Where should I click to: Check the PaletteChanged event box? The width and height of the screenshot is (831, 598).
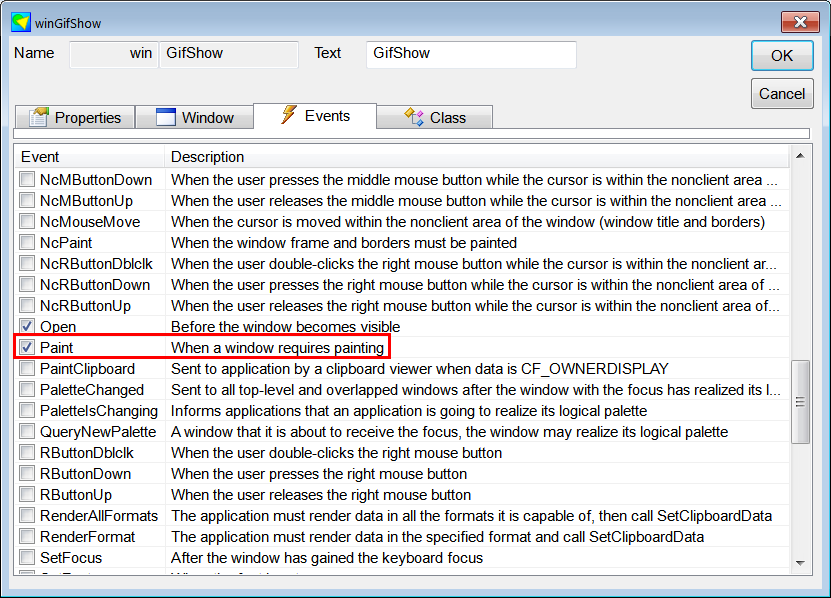[x=27, y=389]
